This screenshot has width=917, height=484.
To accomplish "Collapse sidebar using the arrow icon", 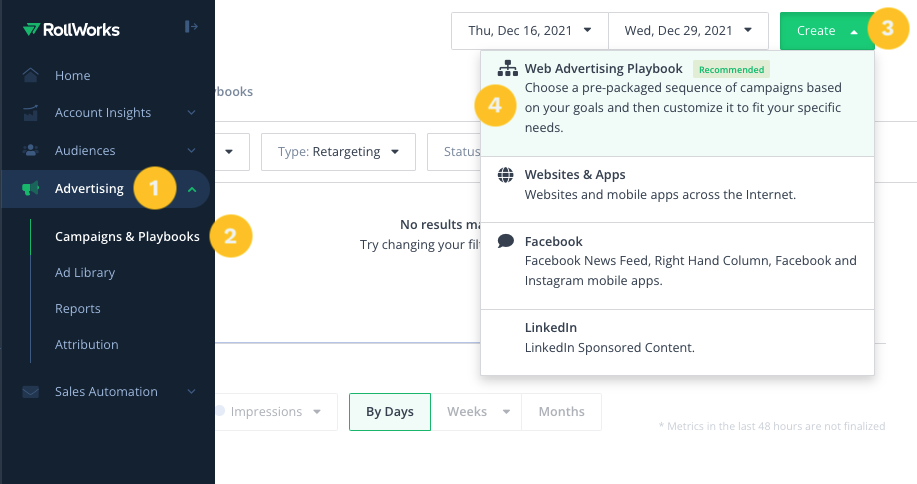I will 191,26.
